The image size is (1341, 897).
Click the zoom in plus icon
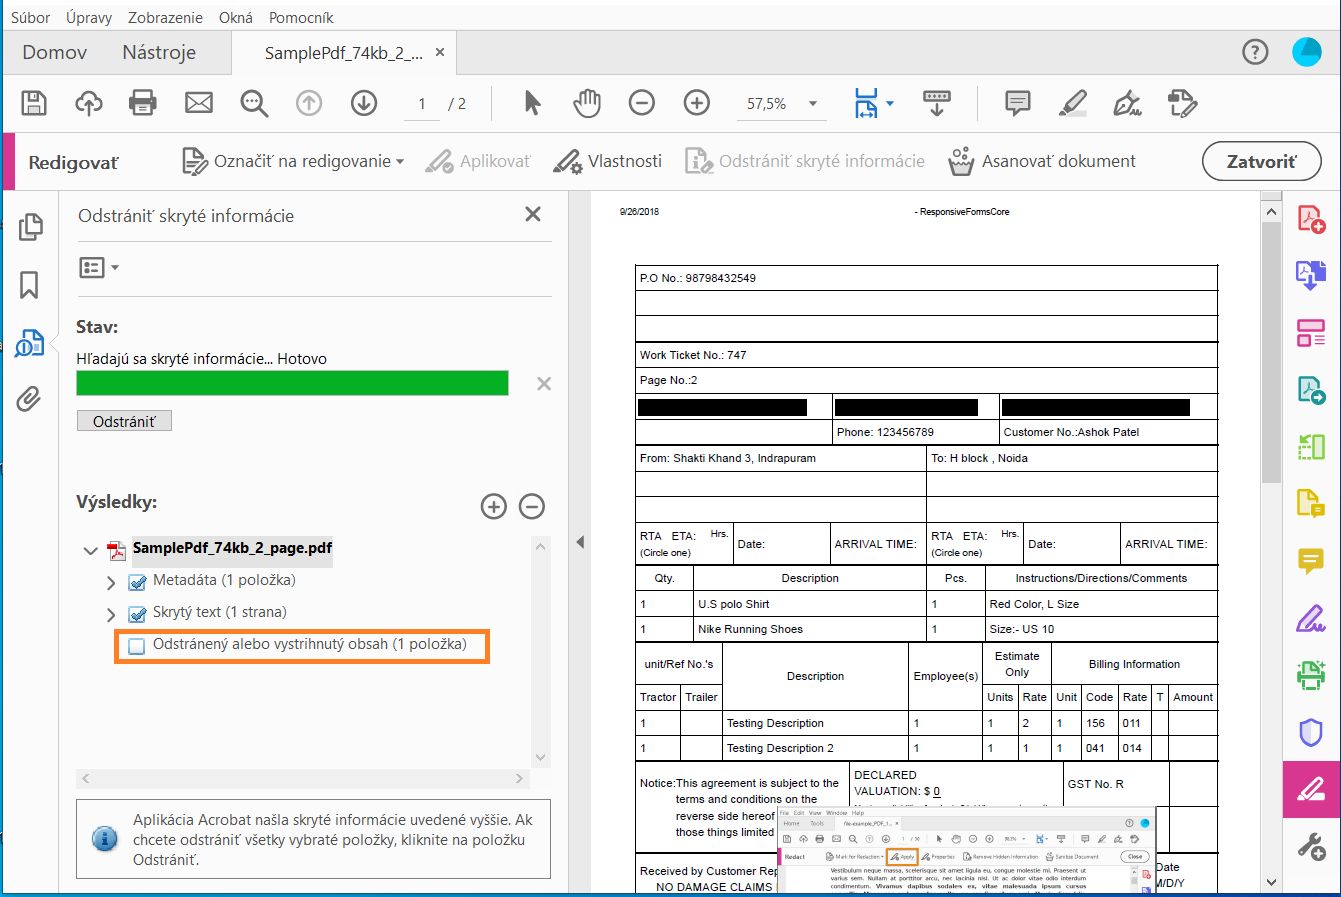(697, 103)
